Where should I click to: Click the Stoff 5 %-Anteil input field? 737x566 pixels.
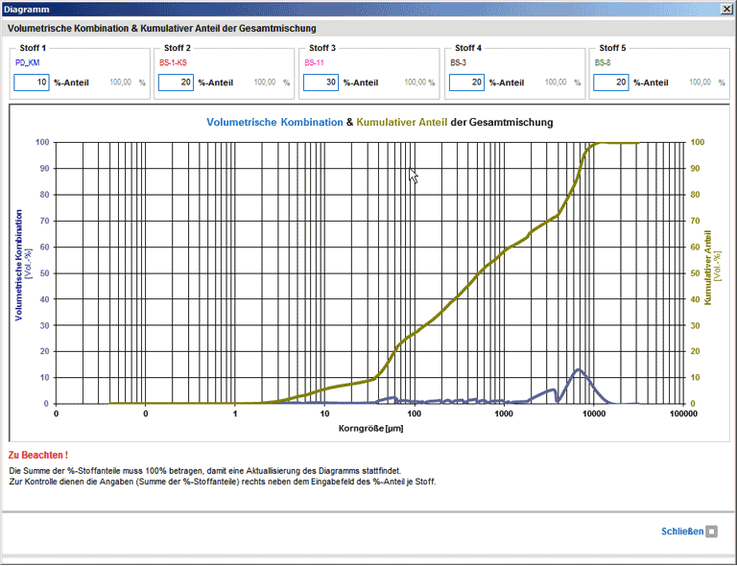(x=610, y=83)
